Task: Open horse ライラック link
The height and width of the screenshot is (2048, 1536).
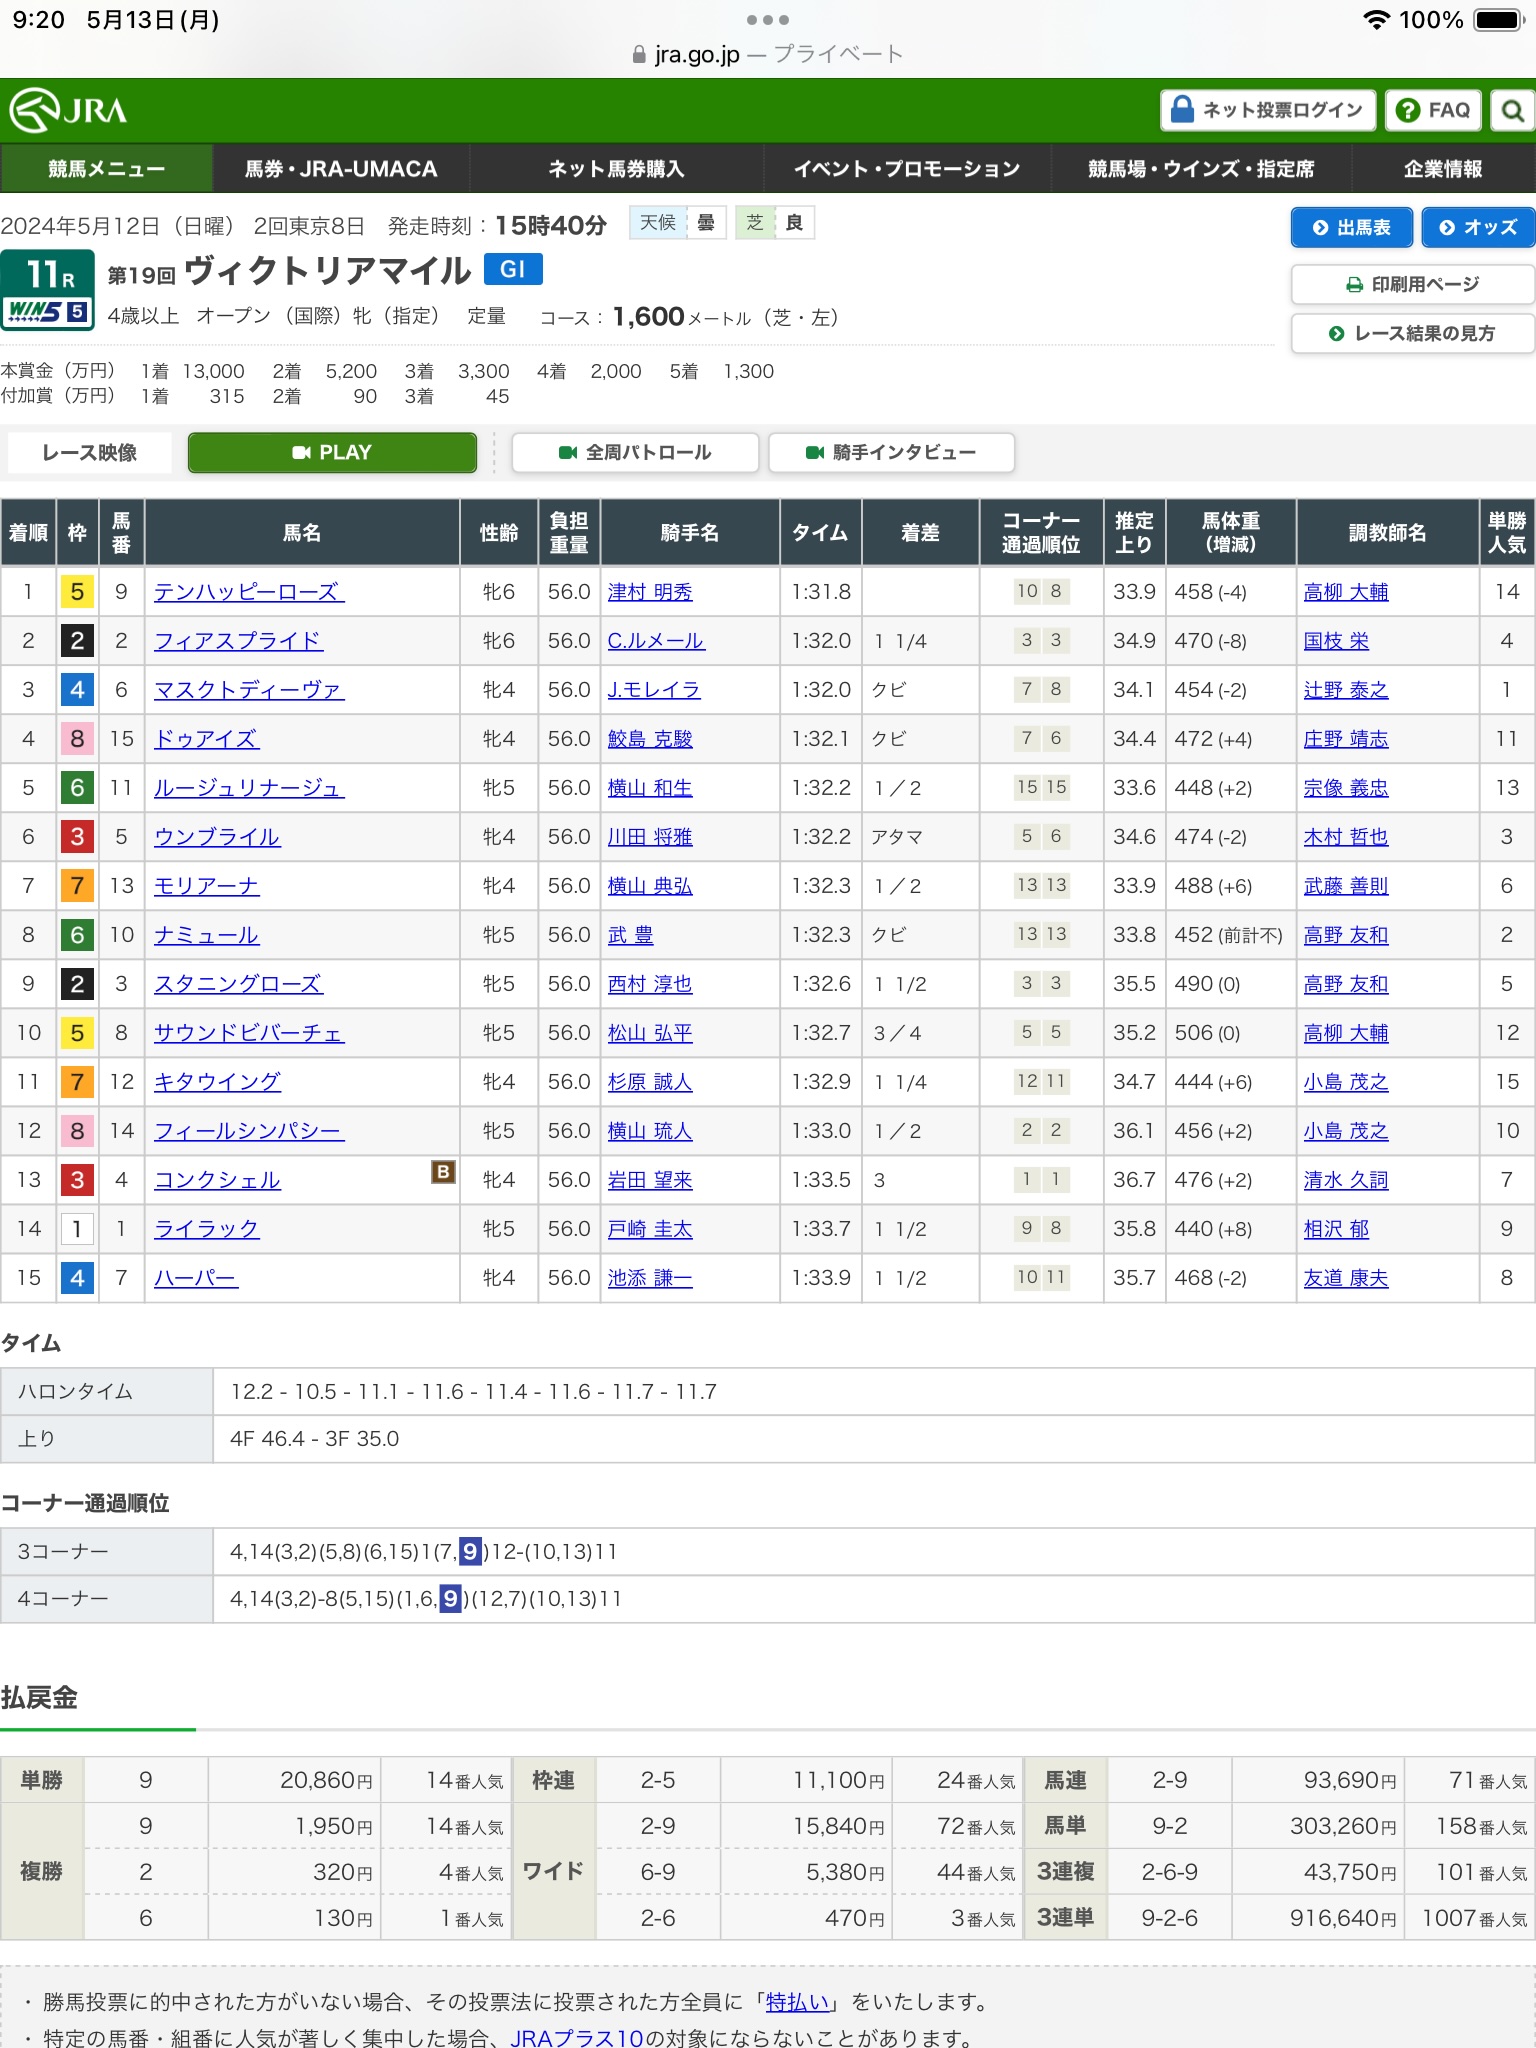Action: pos(206,1229)
